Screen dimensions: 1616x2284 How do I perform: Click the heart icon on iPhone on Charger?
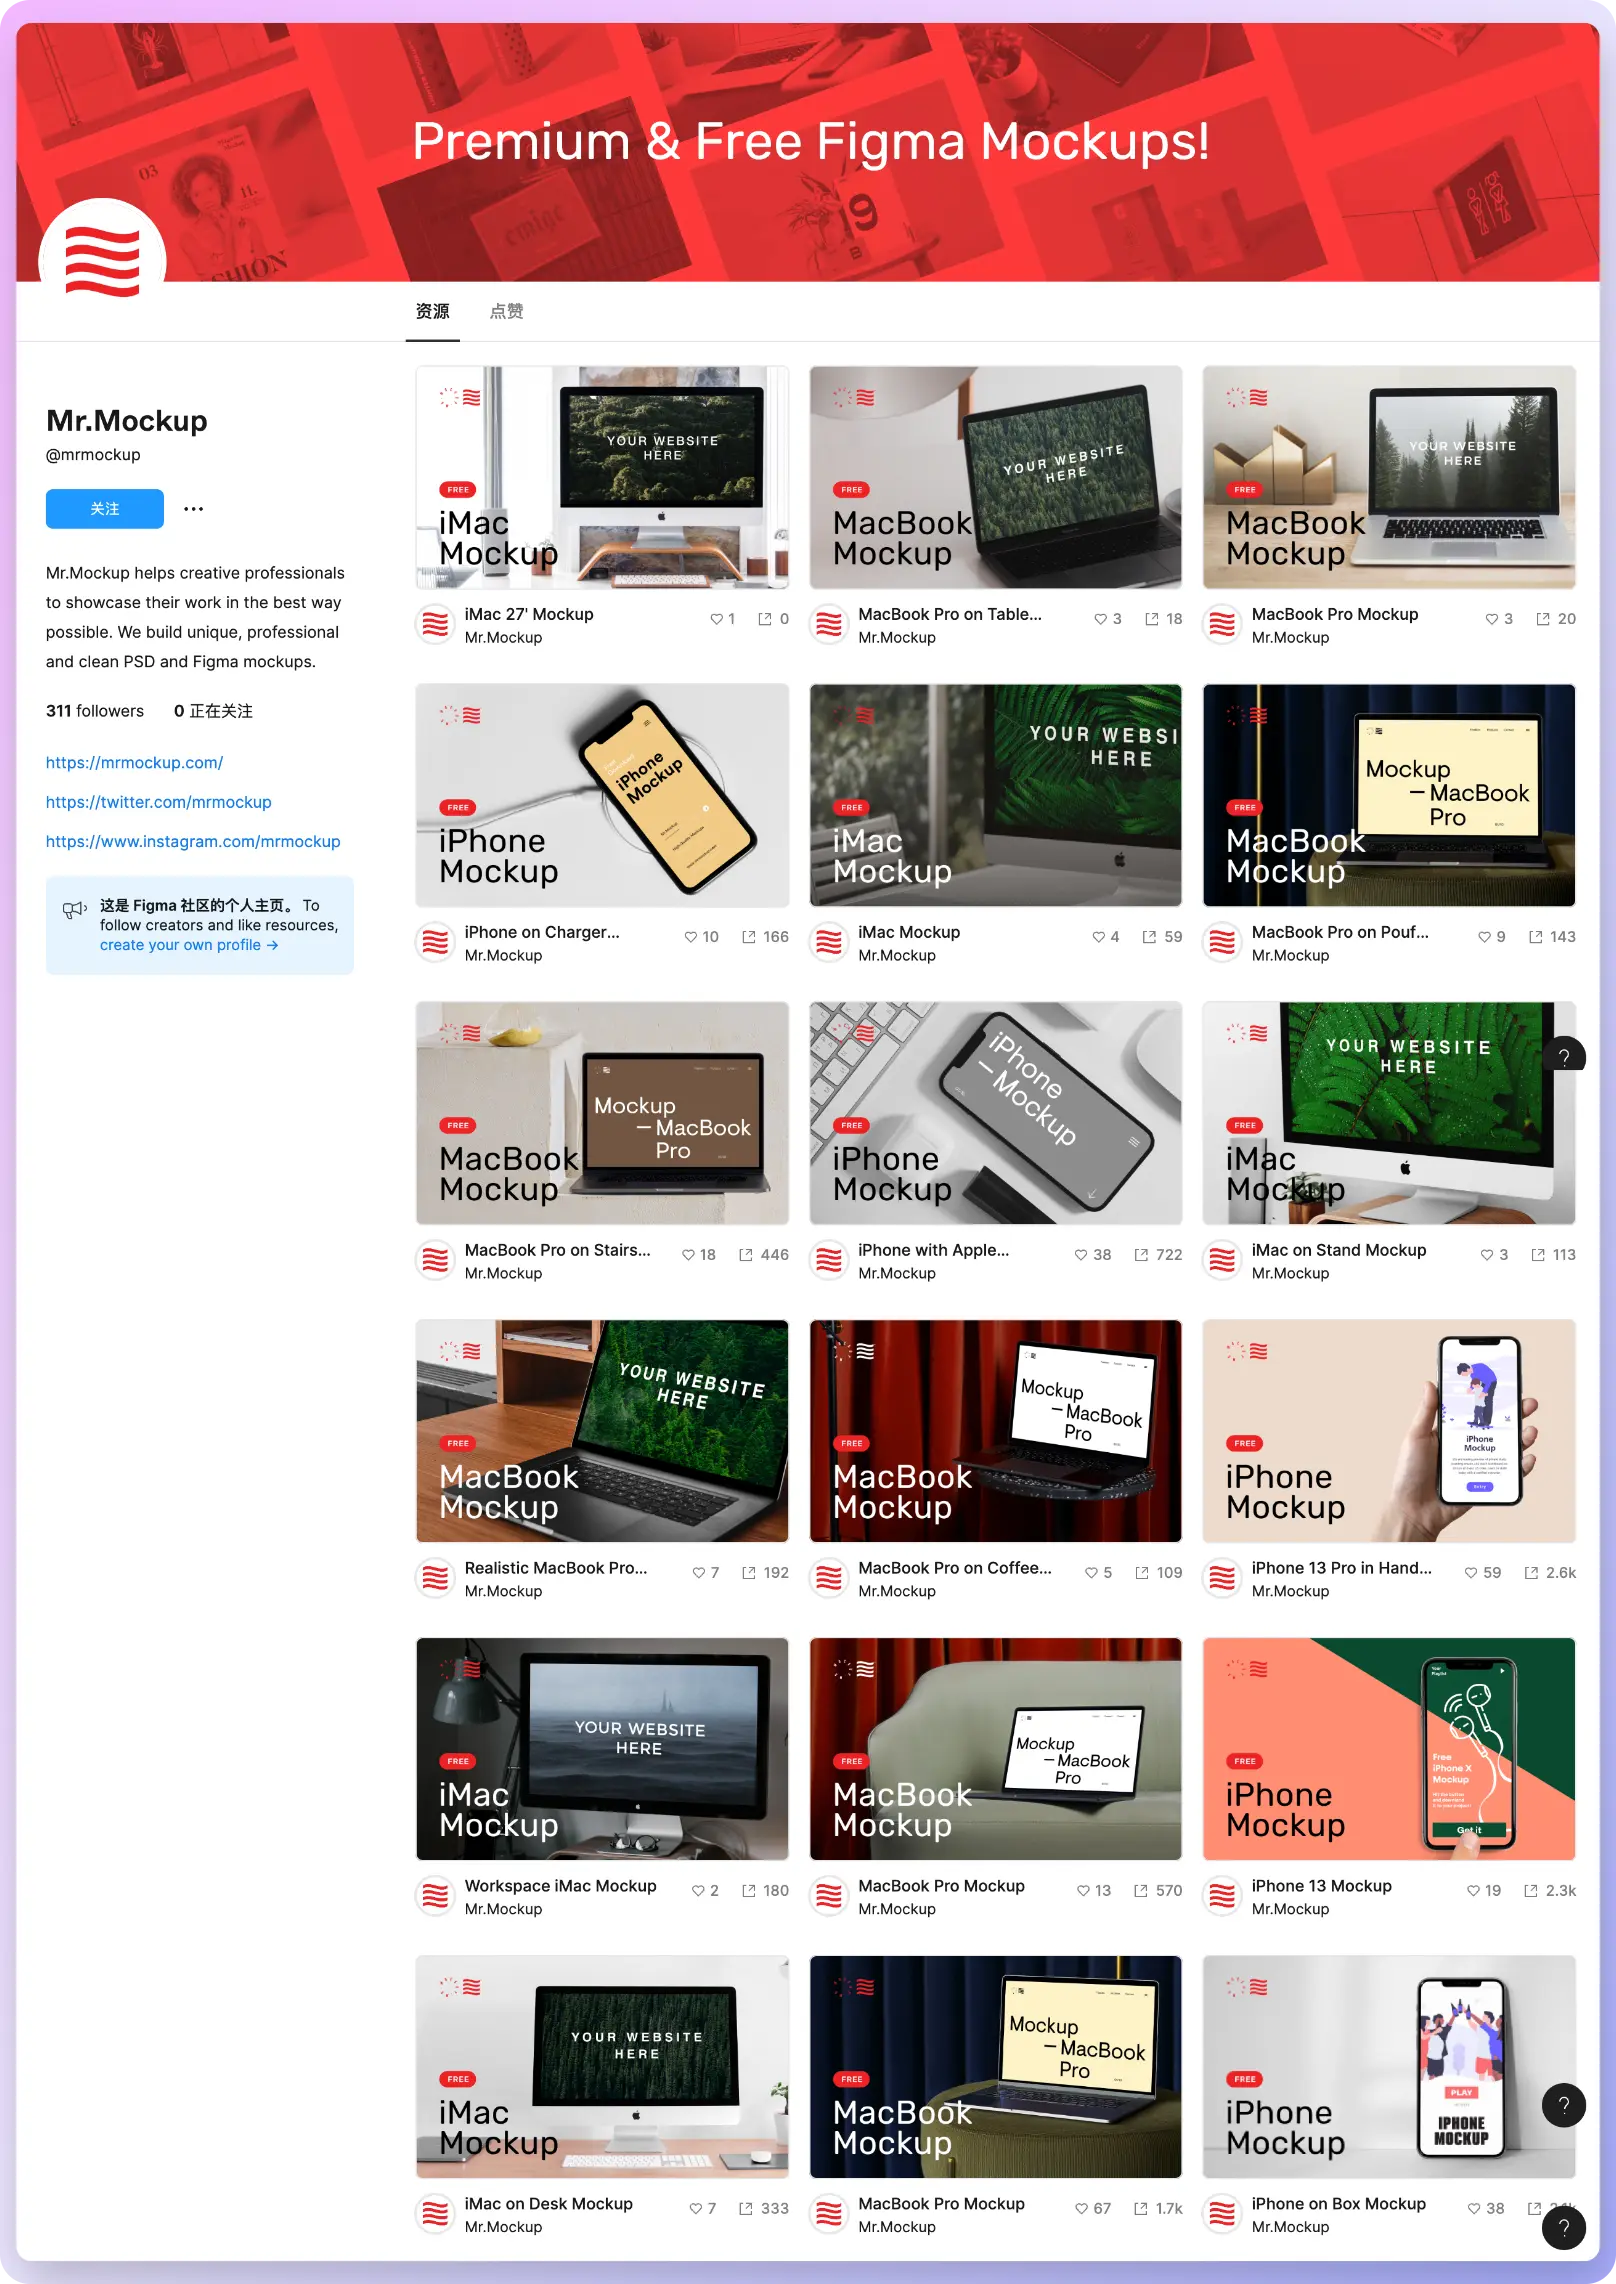click(690, 937)
